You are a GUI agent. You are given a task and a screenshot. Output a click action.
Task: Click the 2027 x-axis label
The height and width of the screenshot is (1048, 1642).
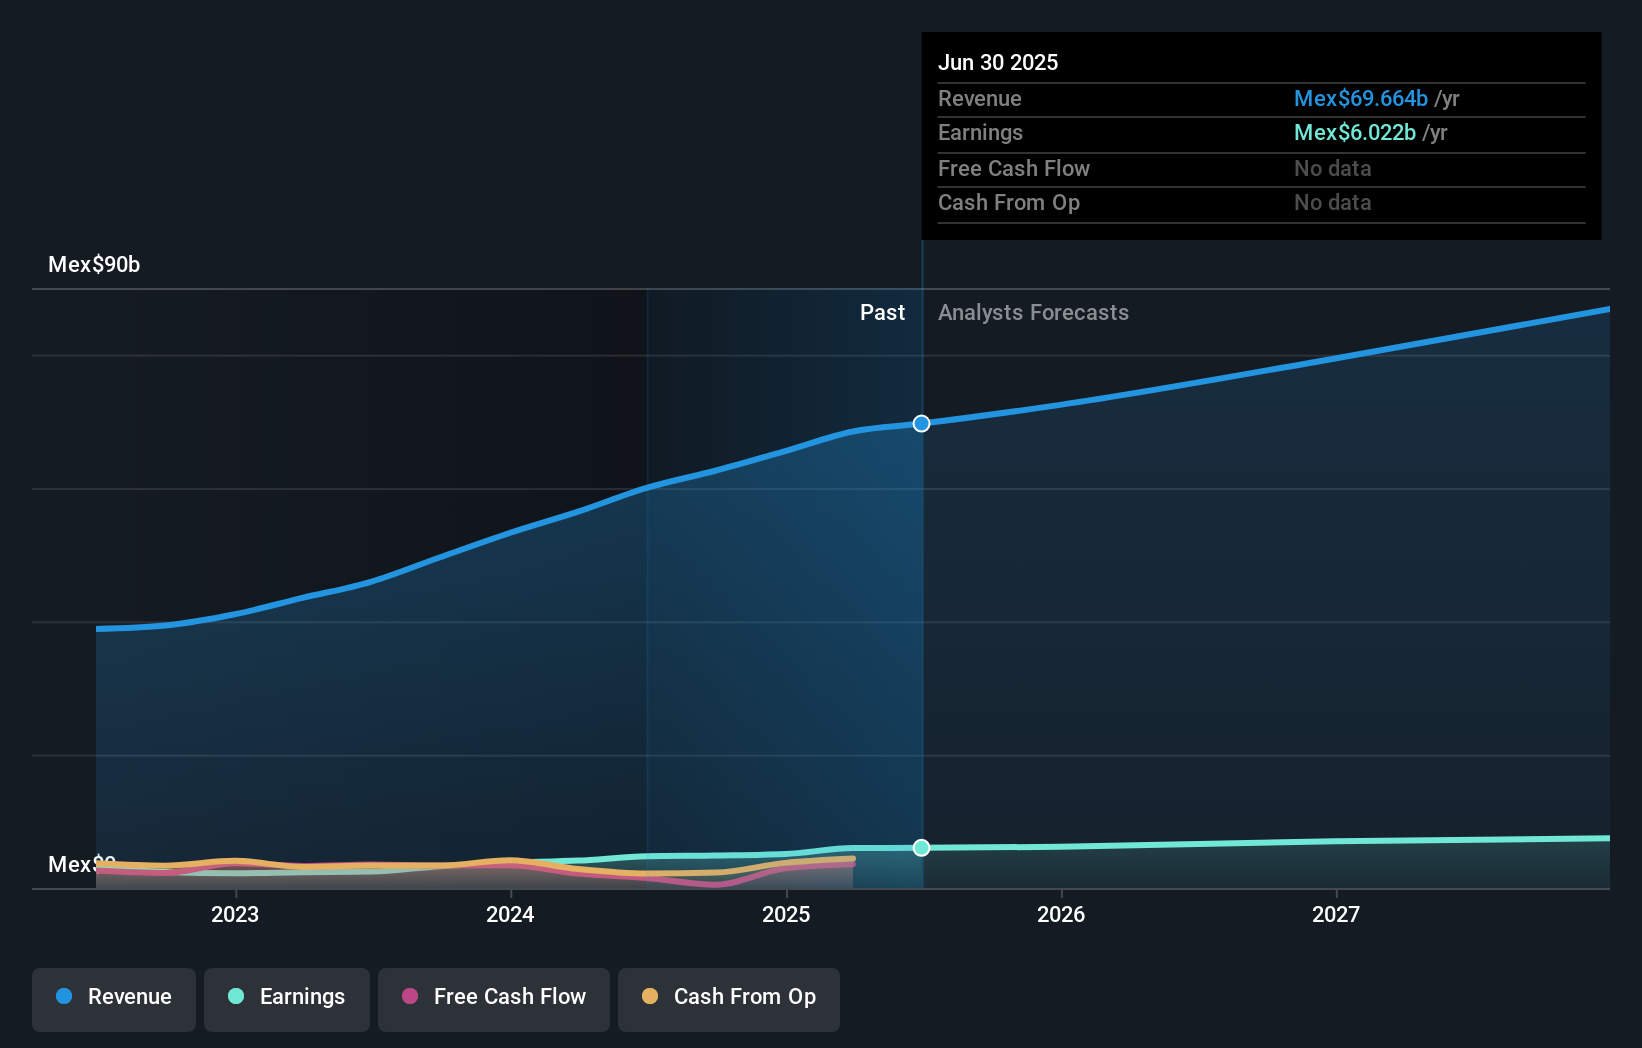pyautogui.click(x=1336, y=915)
